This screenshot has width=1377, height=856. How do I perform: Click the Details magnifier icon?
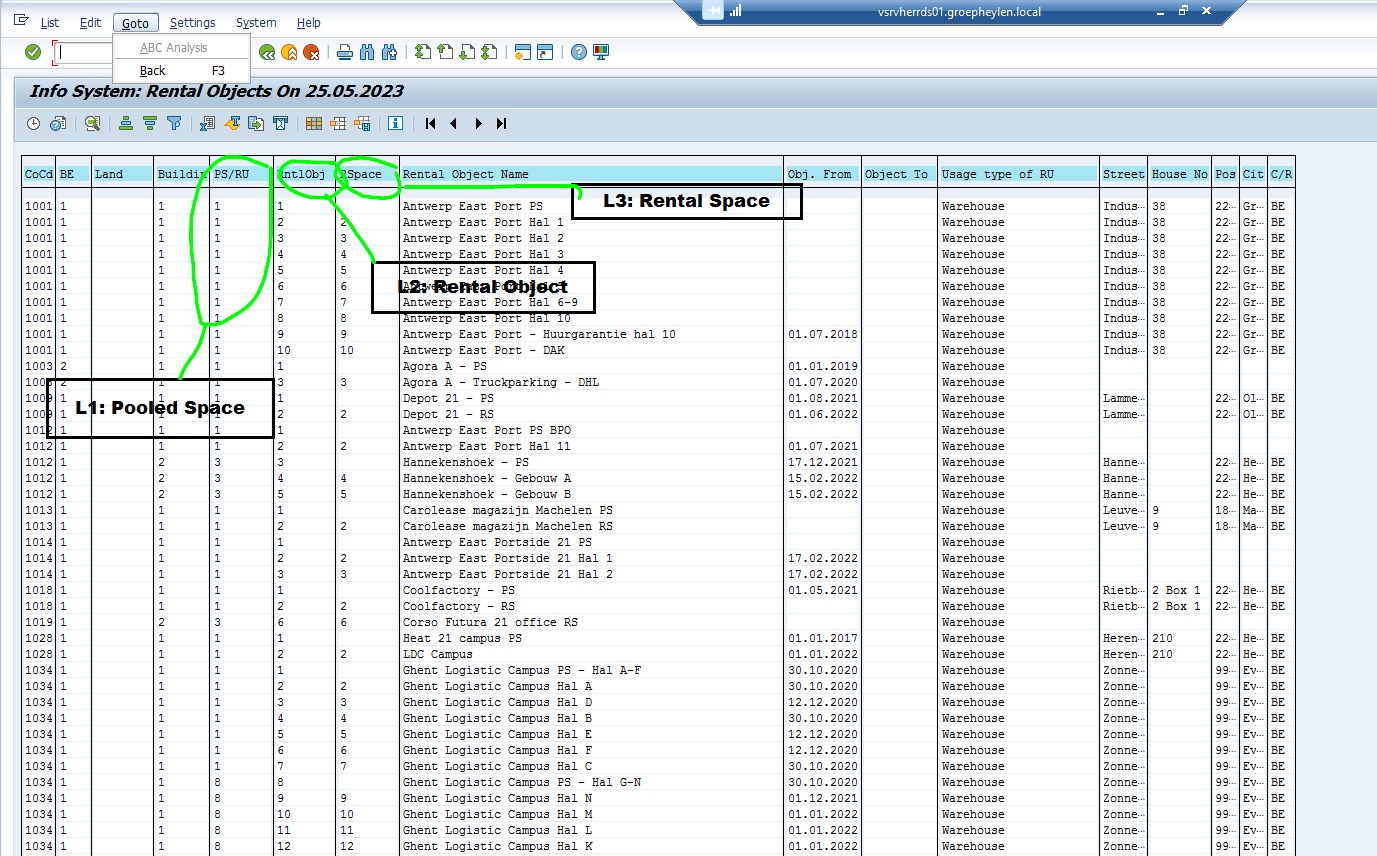(x=92, y=123)
